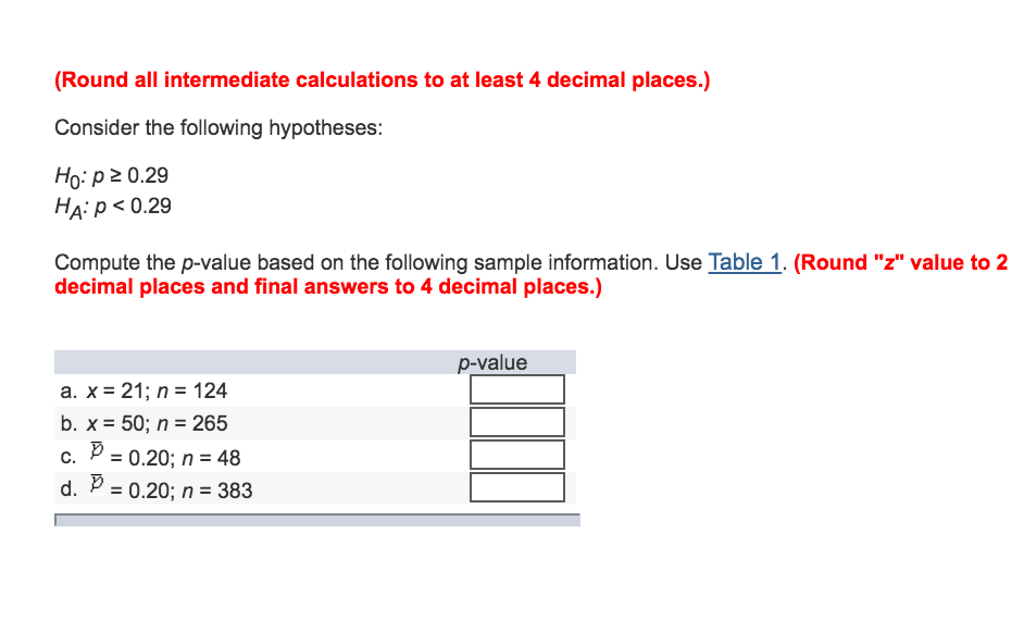
Task: Click the Consider the following hypotheses text
Action: (x=219, y=128)
